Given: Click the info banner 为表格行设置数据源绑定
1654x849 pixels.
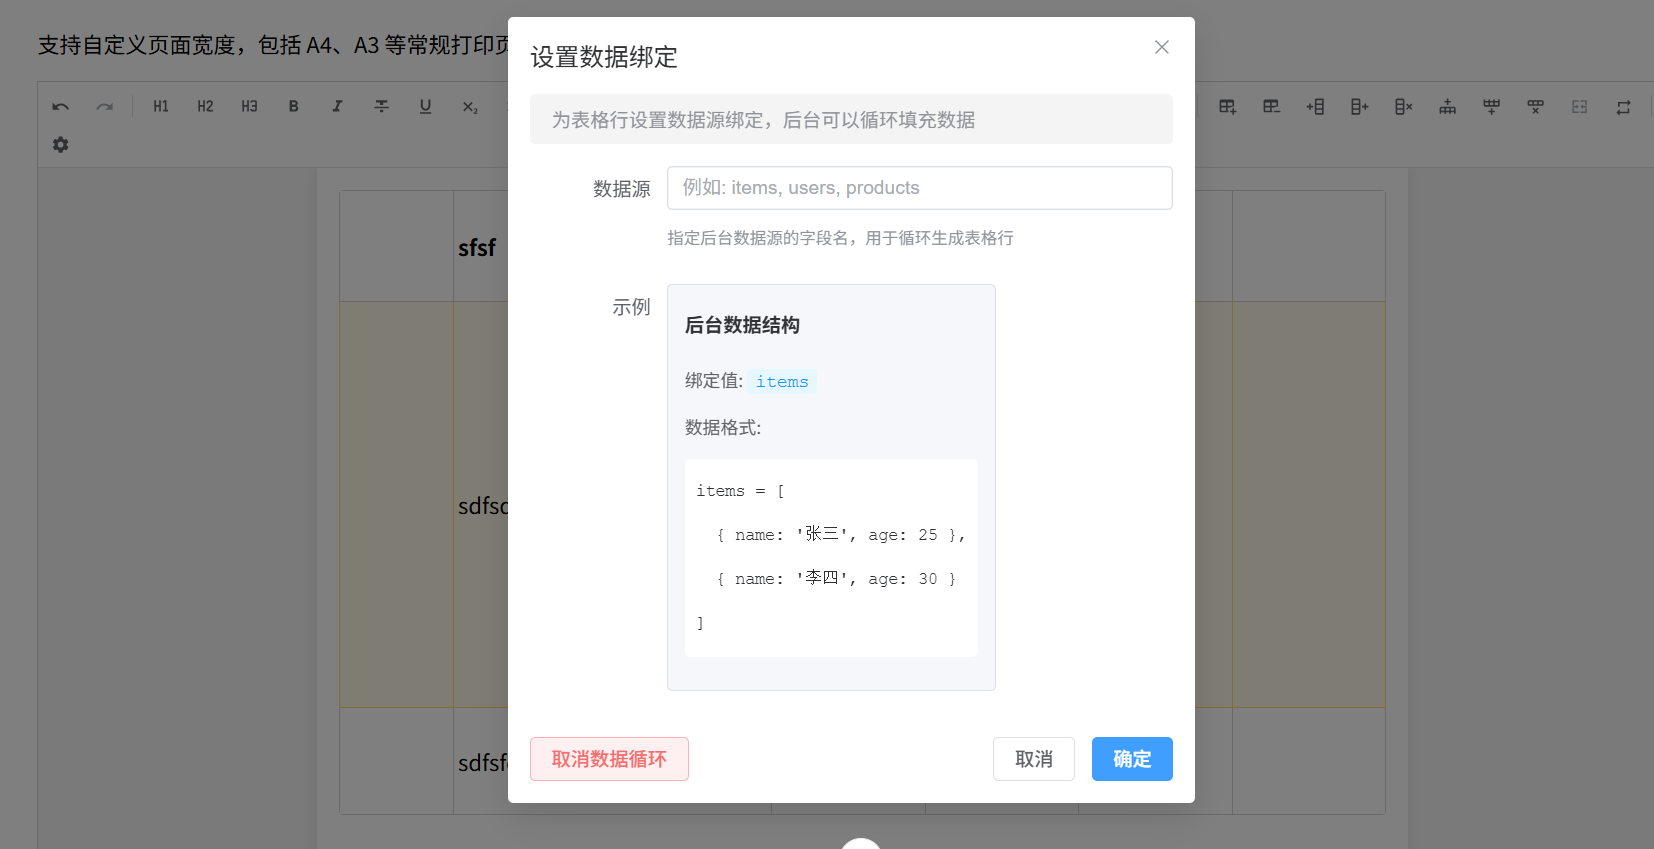Looking at the screenshot, I should tap(851, 119).
